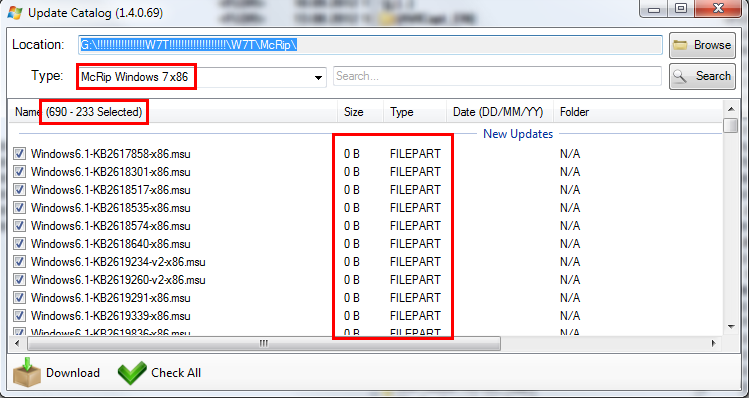Click the Location path input field

pos(370,45)
